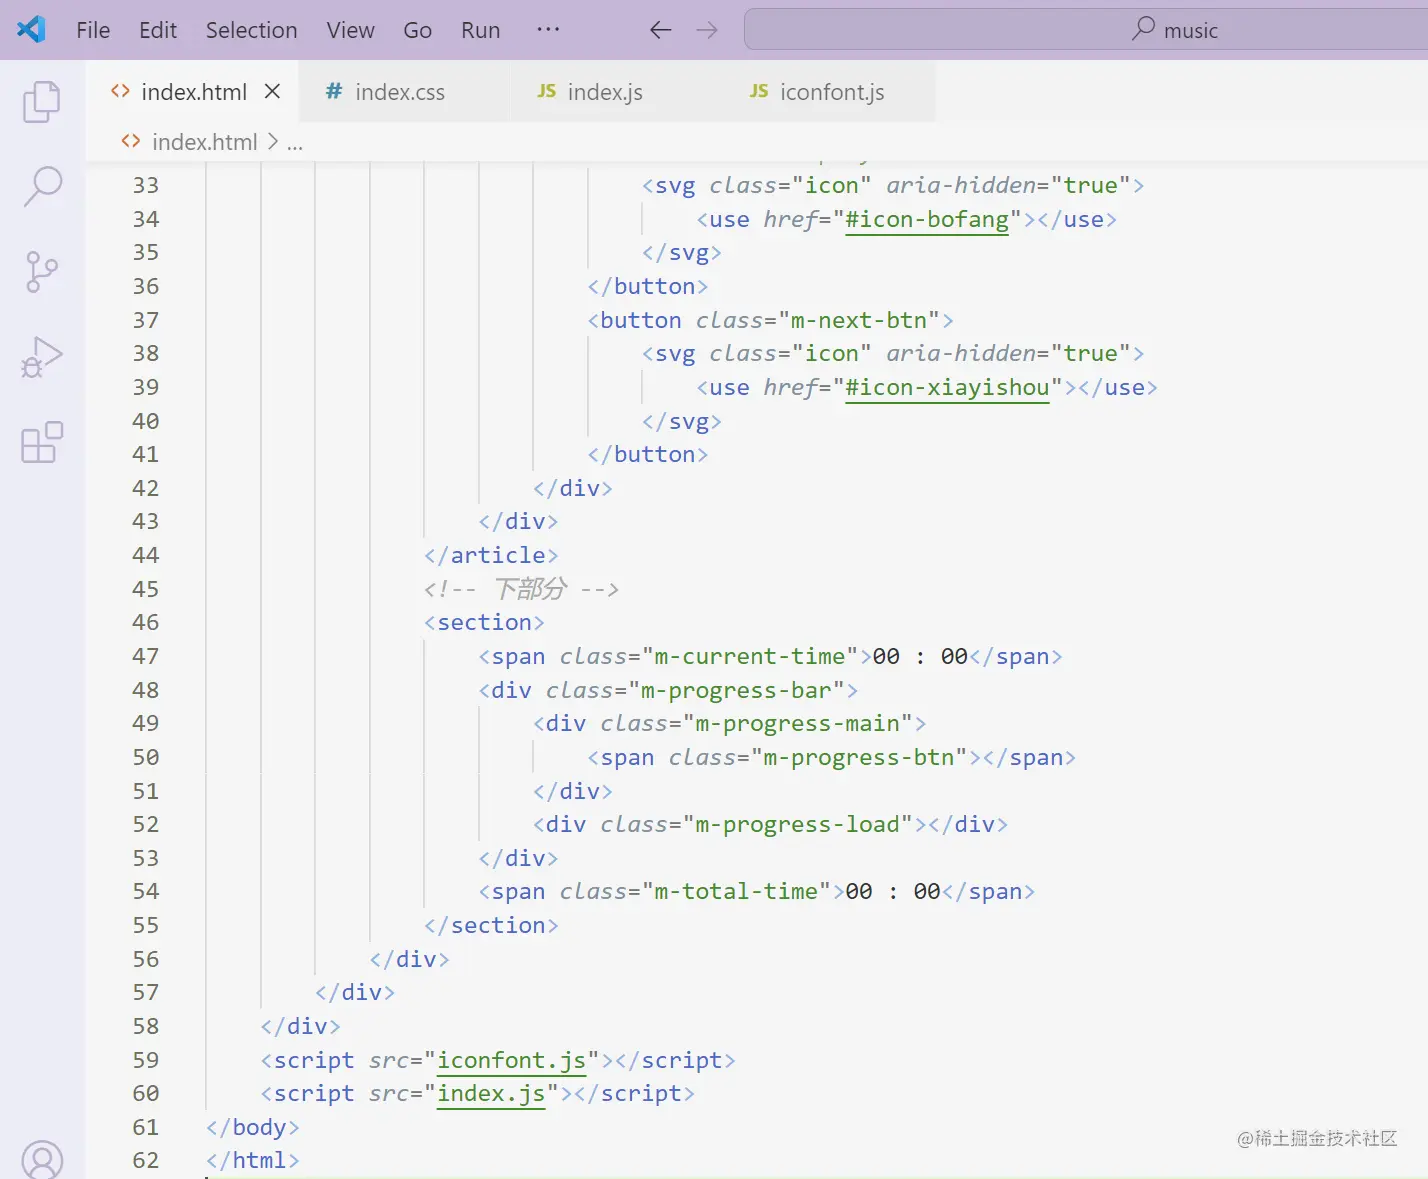
Task: Click the 下部分 comment text
Action: coord(531,588)
